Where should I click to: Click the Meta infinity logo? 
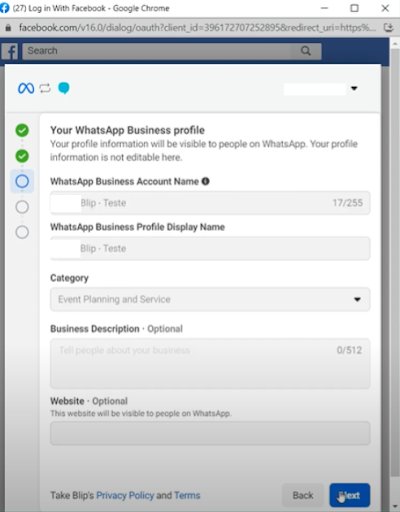[x=26, y=88]
